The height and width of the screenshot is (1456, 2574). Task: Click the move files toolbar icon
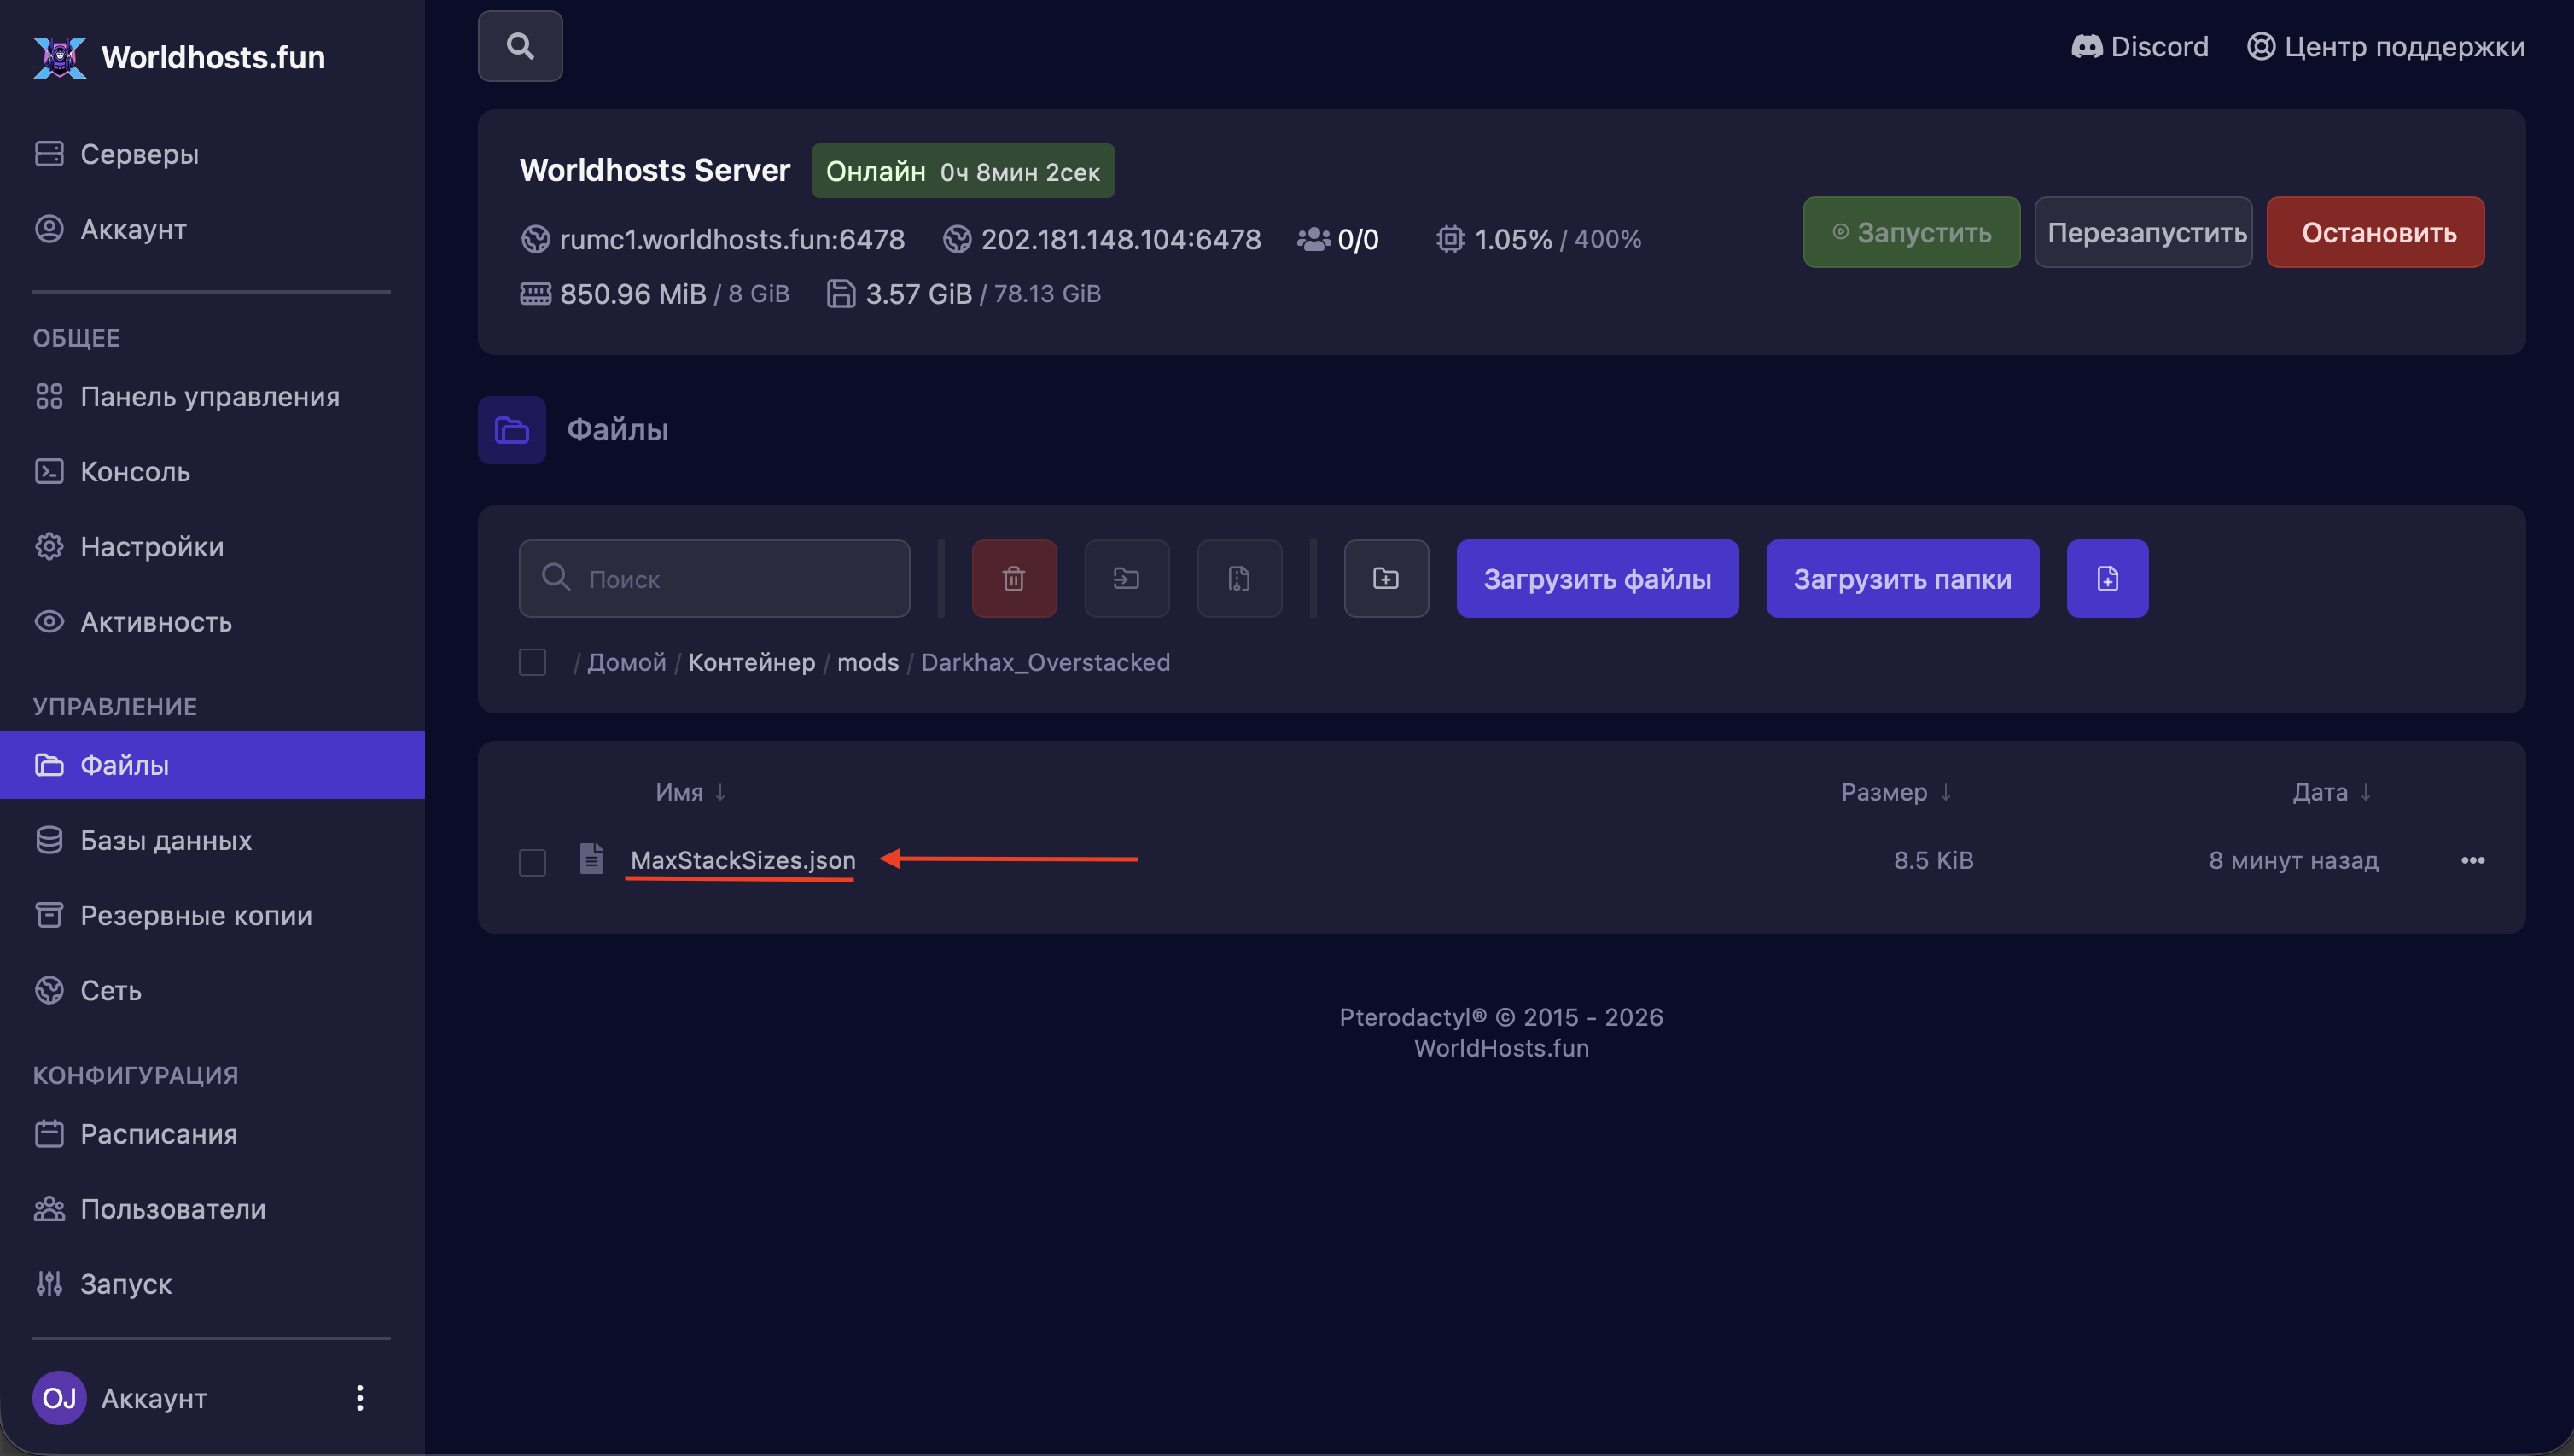point(1126,578)
